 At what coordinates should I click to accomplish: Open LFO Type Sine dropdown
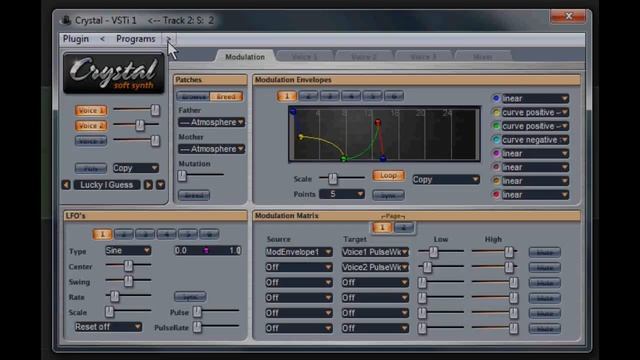tap(128, 251)
